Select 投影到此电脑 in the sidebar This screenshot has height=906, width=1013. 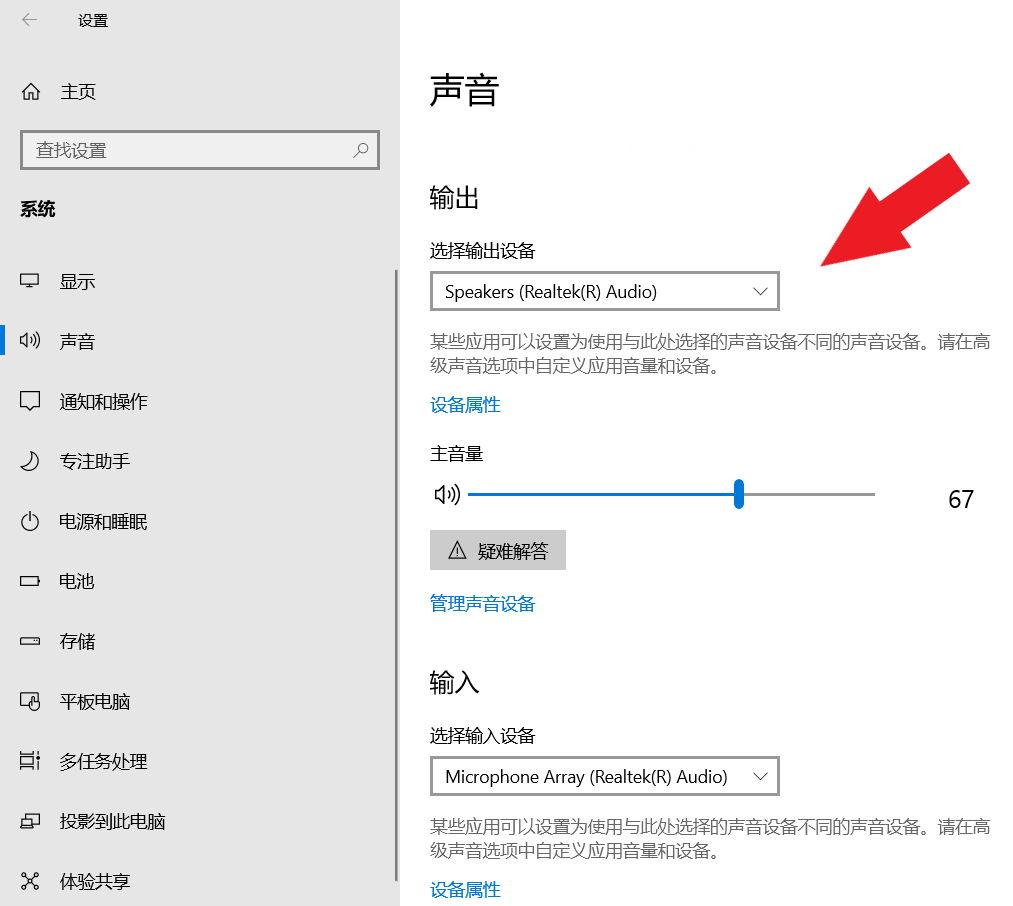click(x=112, y=821)
